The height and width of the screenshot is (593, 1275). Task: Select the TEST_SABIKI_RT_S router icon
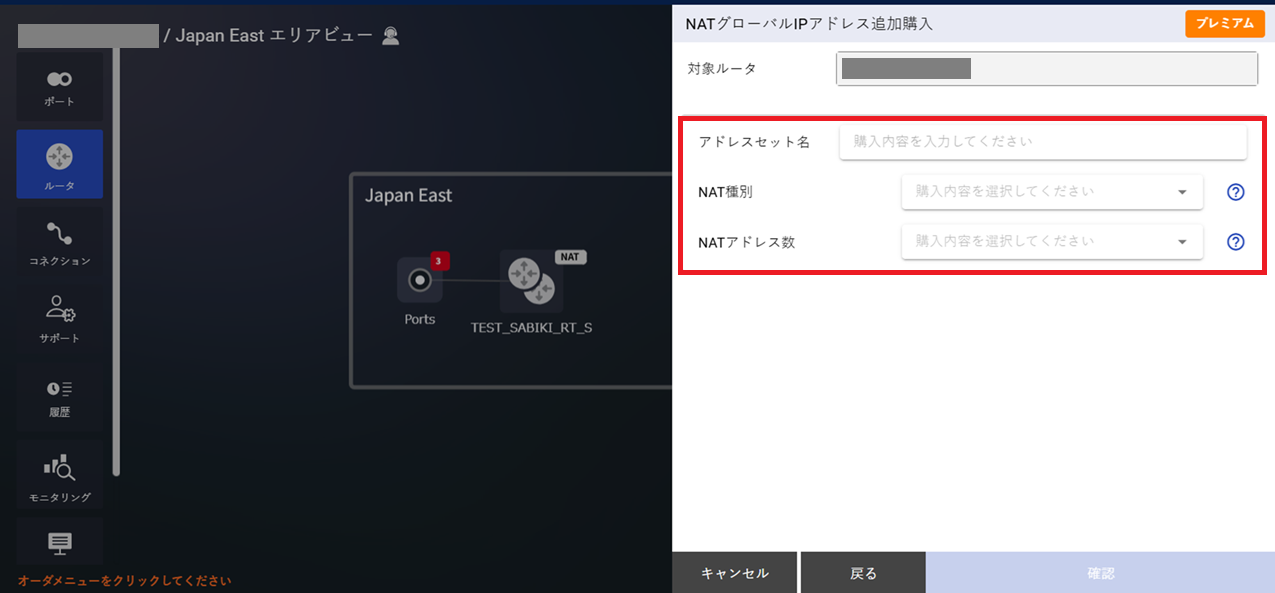tap(531, 281)
